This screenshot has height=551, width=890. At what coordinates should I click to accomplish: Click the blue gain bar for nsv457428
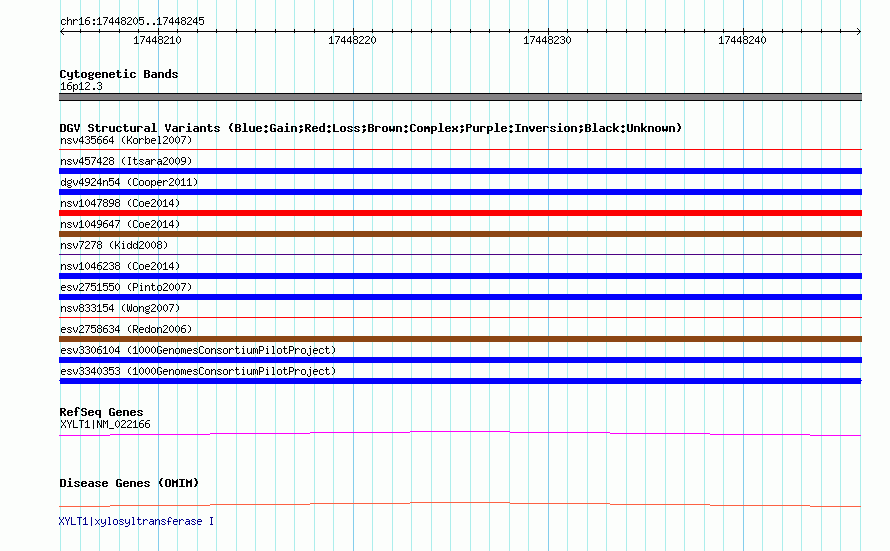(460, 171)
